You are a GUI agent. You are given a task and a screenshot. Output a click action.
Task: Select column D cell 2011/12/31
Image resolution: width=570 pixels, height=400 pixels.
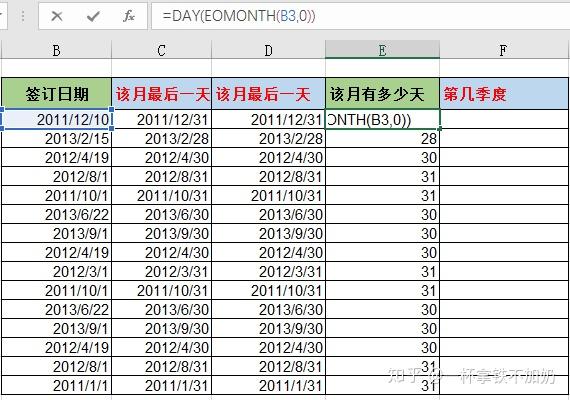pyautogui.click(x=268, y=119)
